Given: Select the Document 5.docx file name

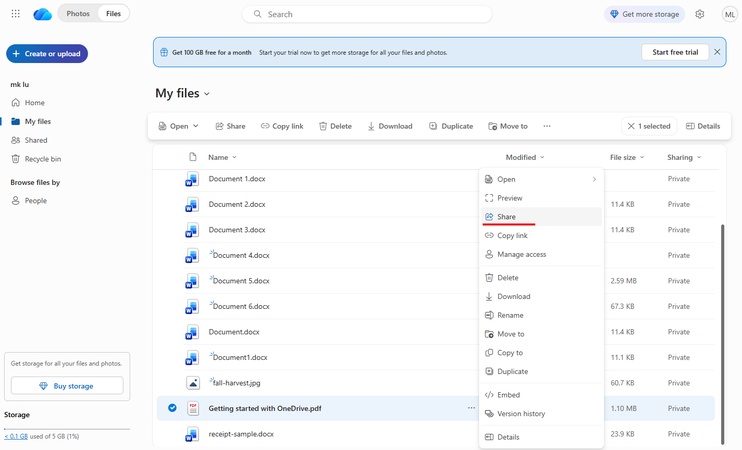Looking at the screenshot, I should tap(241, 281).
